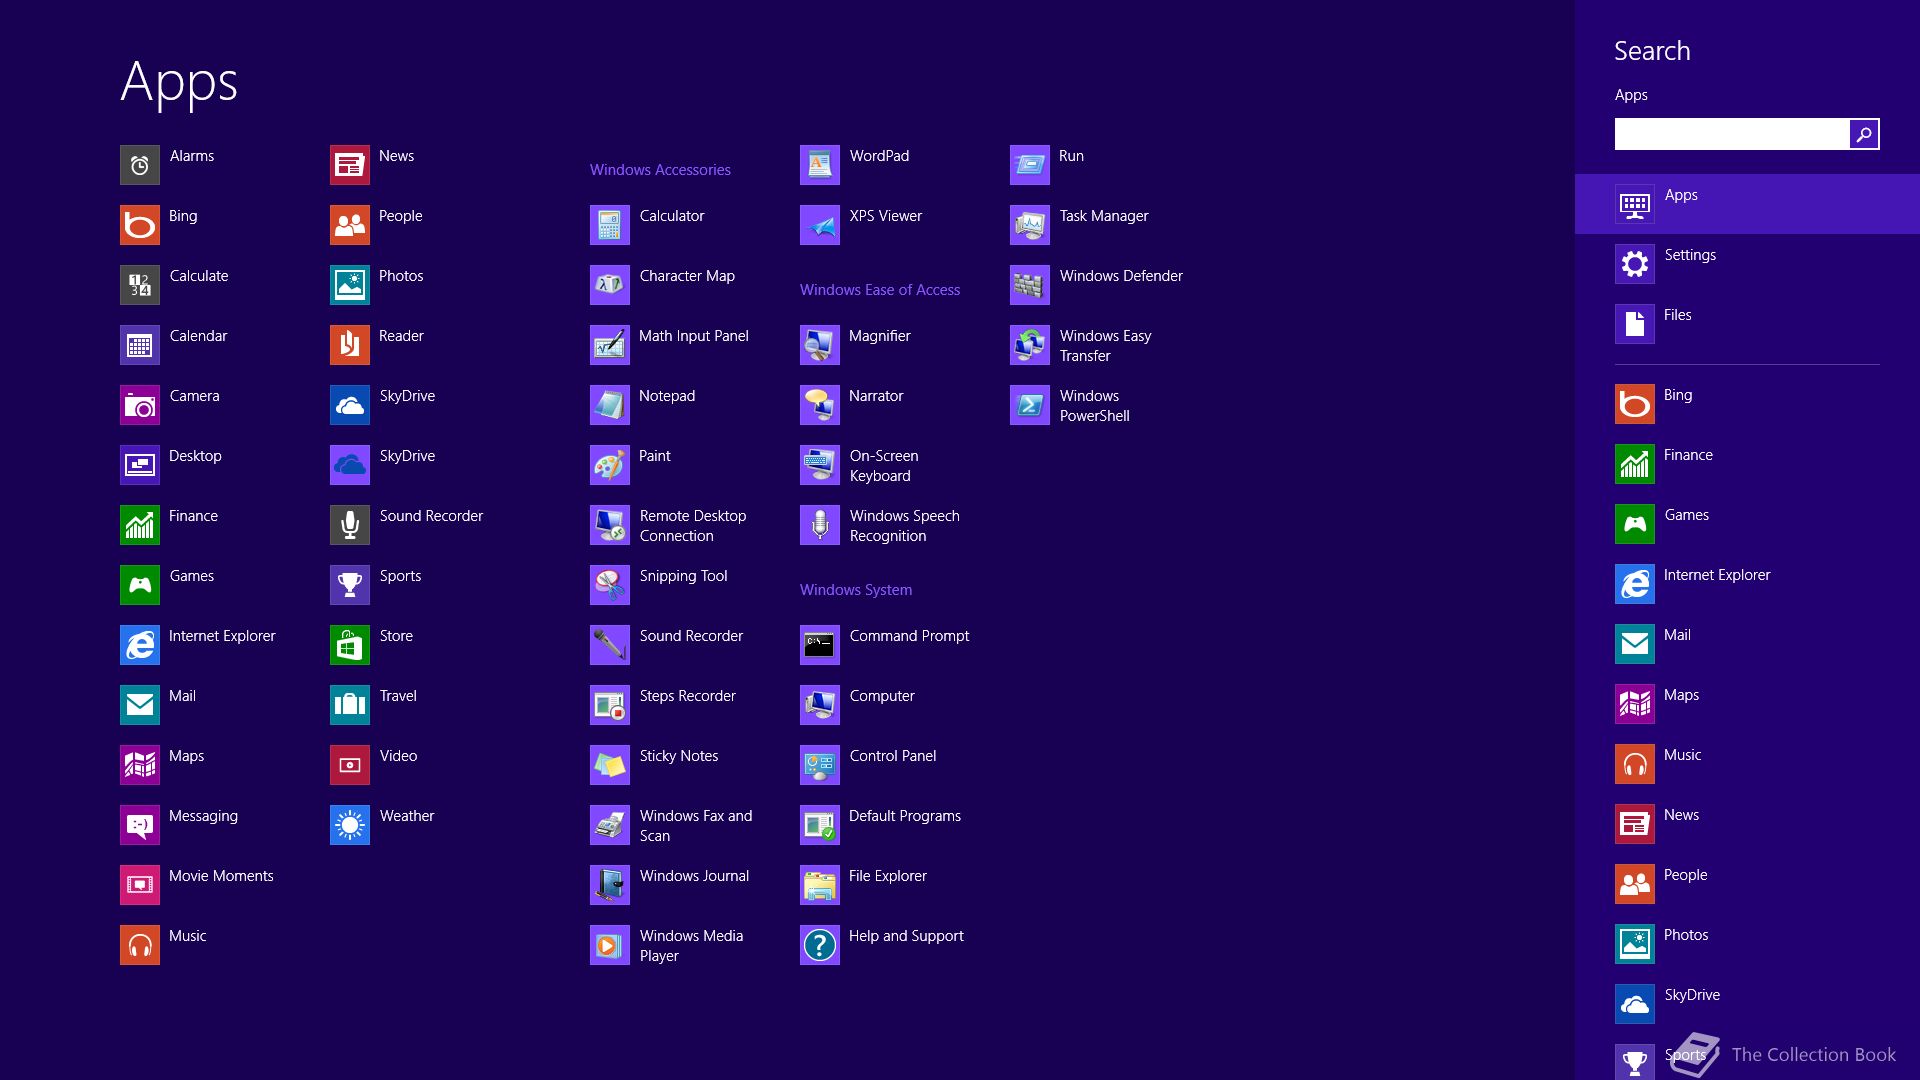Launch Notepad icon

tap(610, 405)
